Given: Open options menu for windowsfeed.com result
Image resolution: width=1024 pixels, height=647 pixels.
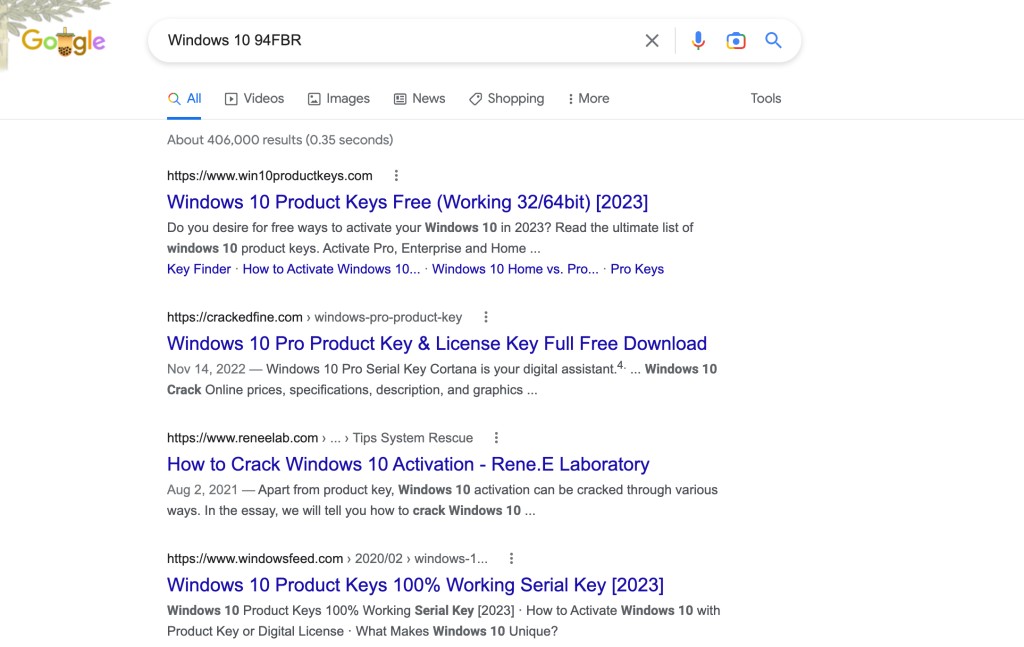Looking at the screenshot, I should [x=511, y=559].
